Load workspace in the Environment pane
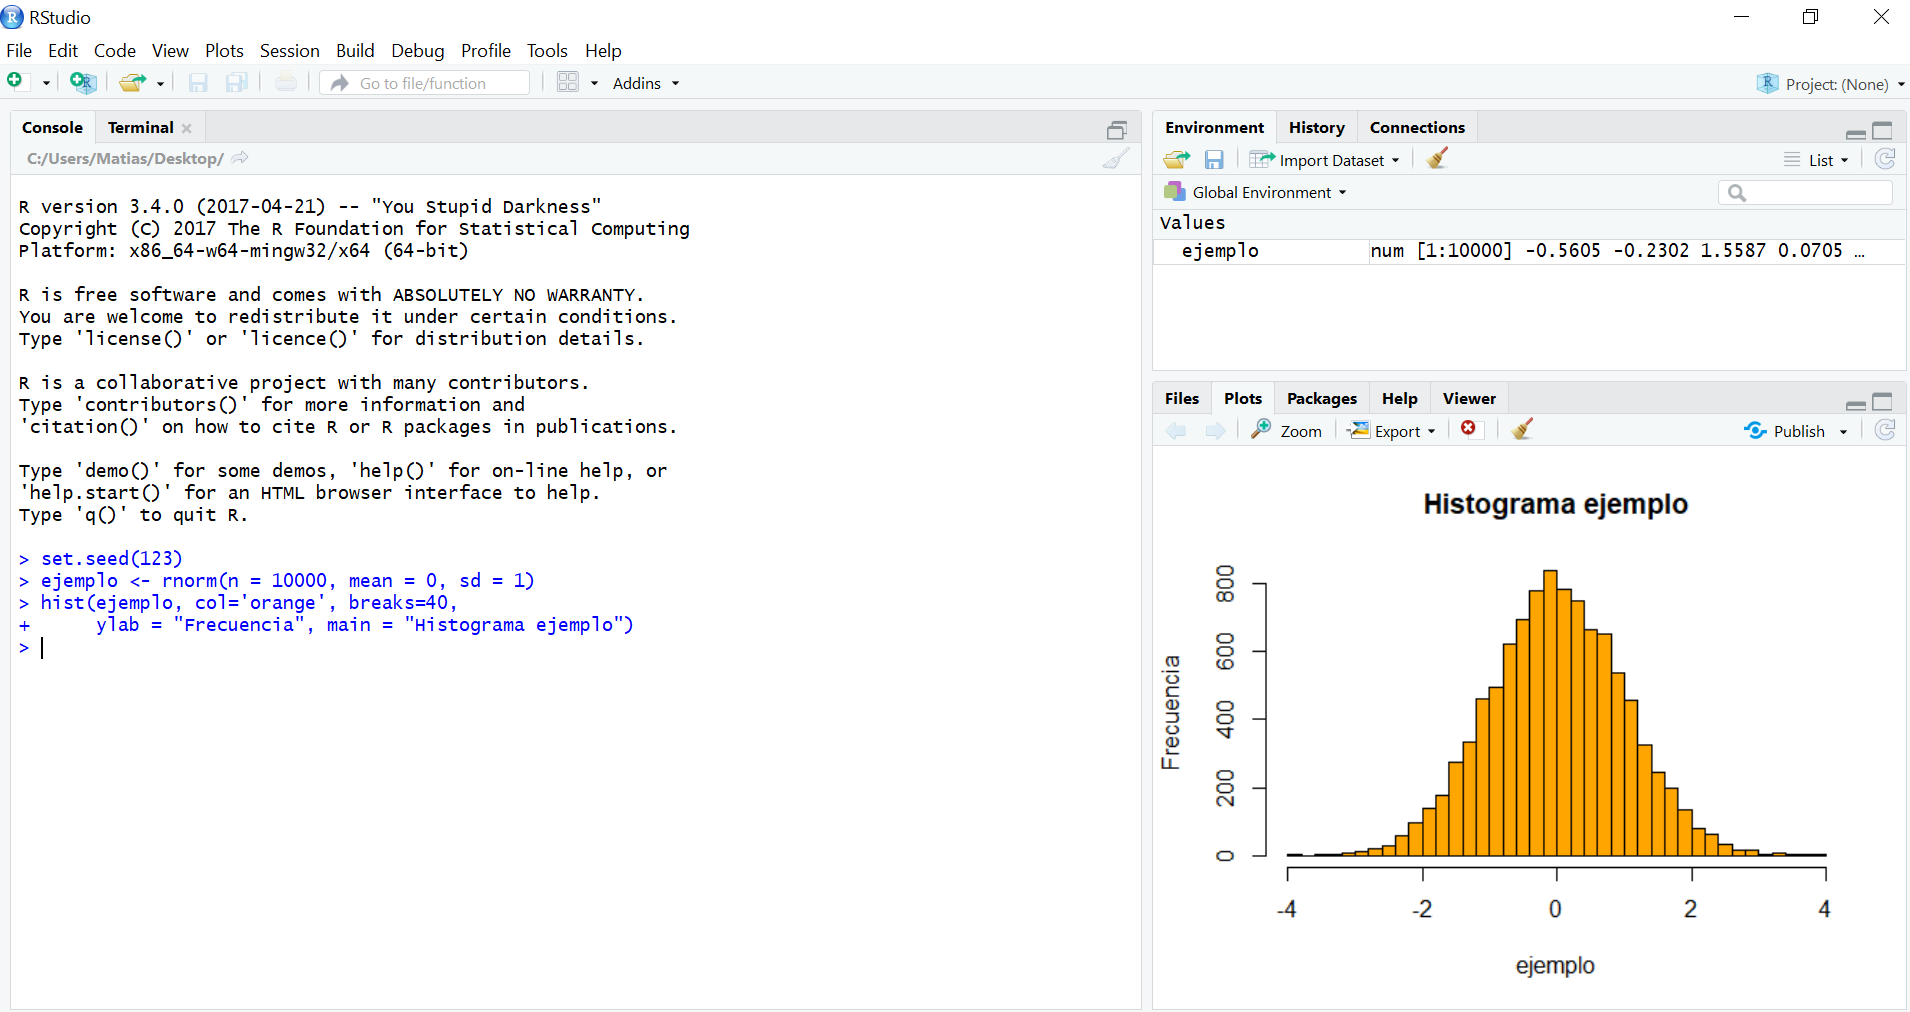 [x=1176, y=160]
